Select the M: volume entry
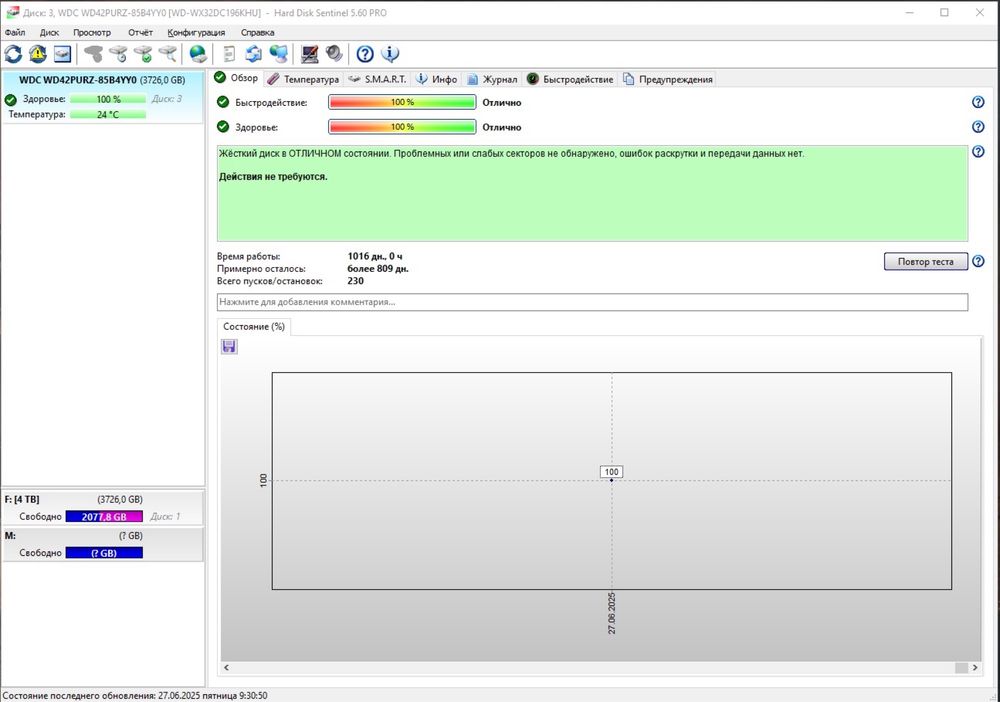The width and height of the screenshot is (1000, 702). tap(103, 544)
